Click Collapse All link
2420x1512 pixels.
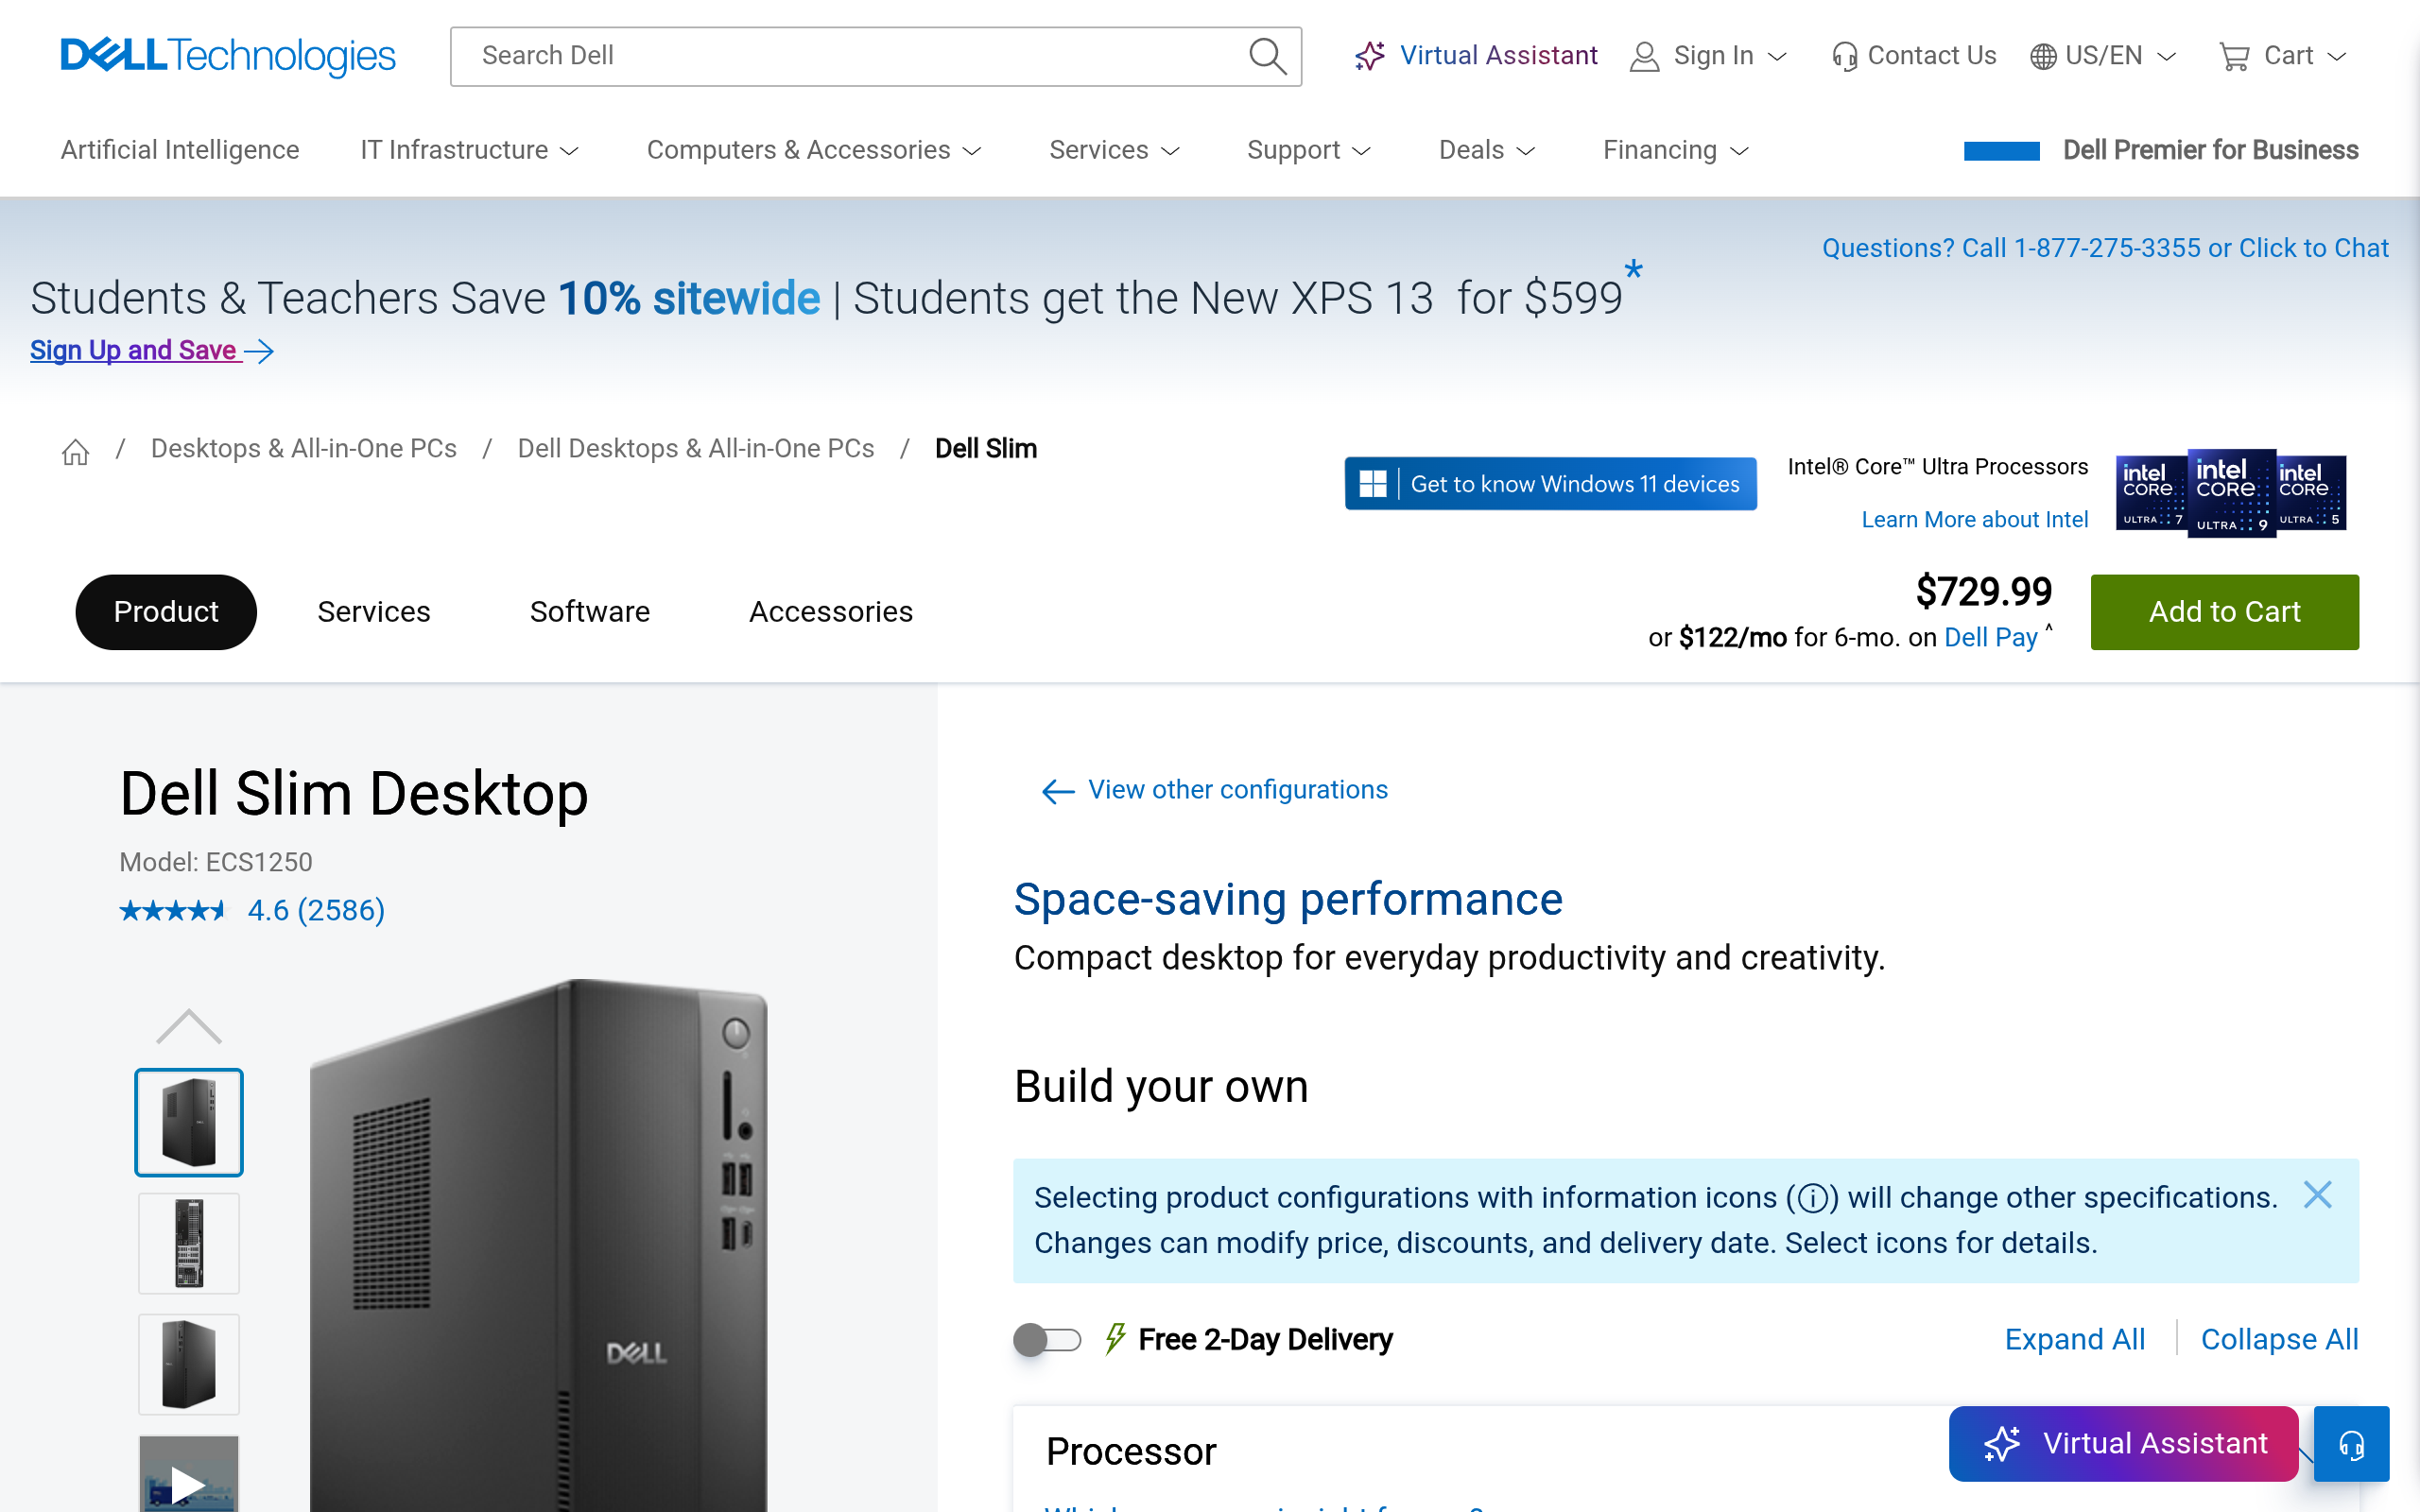click(x=2280, y=1340)
